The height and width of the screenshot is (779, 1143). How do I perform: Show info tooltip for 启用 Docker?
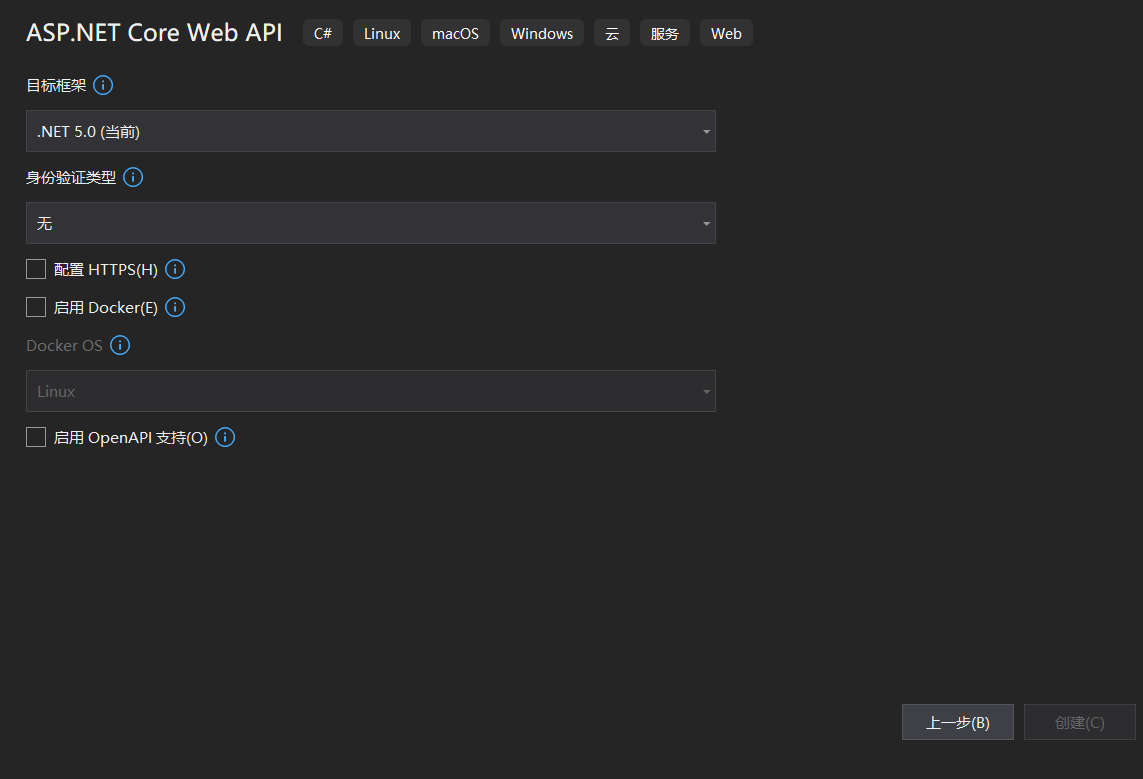pos(175,307)
